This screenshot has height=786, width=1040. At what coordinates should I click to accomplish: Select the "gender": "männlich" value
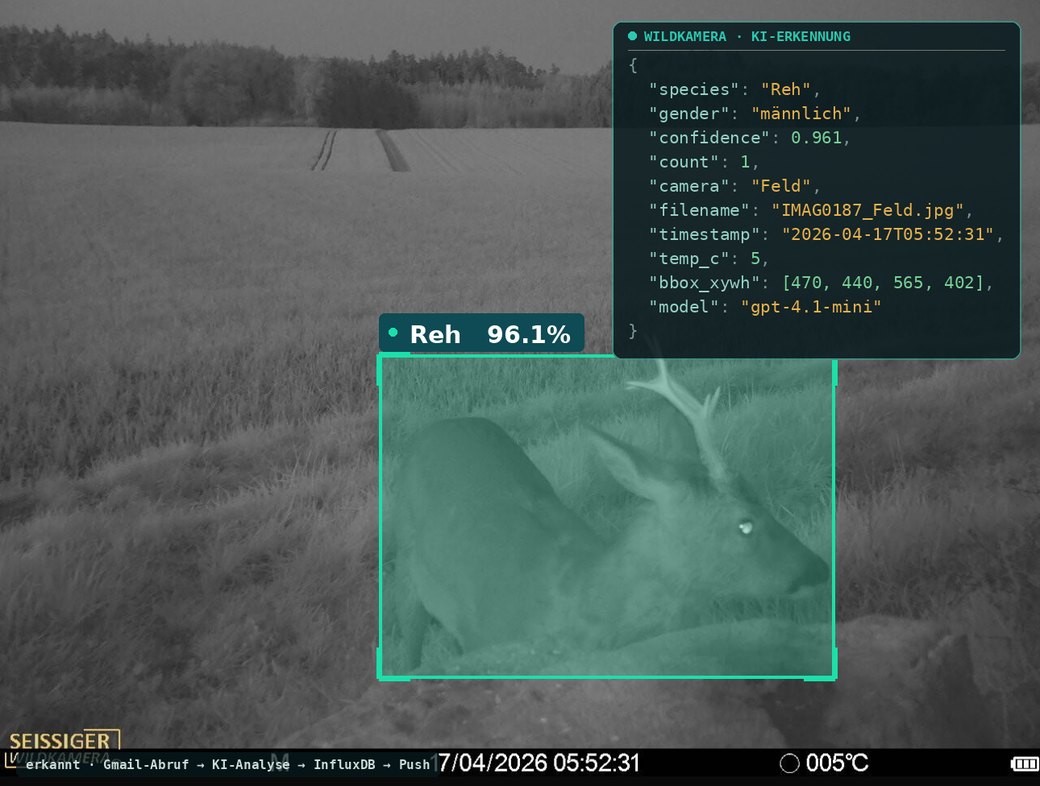801,113
